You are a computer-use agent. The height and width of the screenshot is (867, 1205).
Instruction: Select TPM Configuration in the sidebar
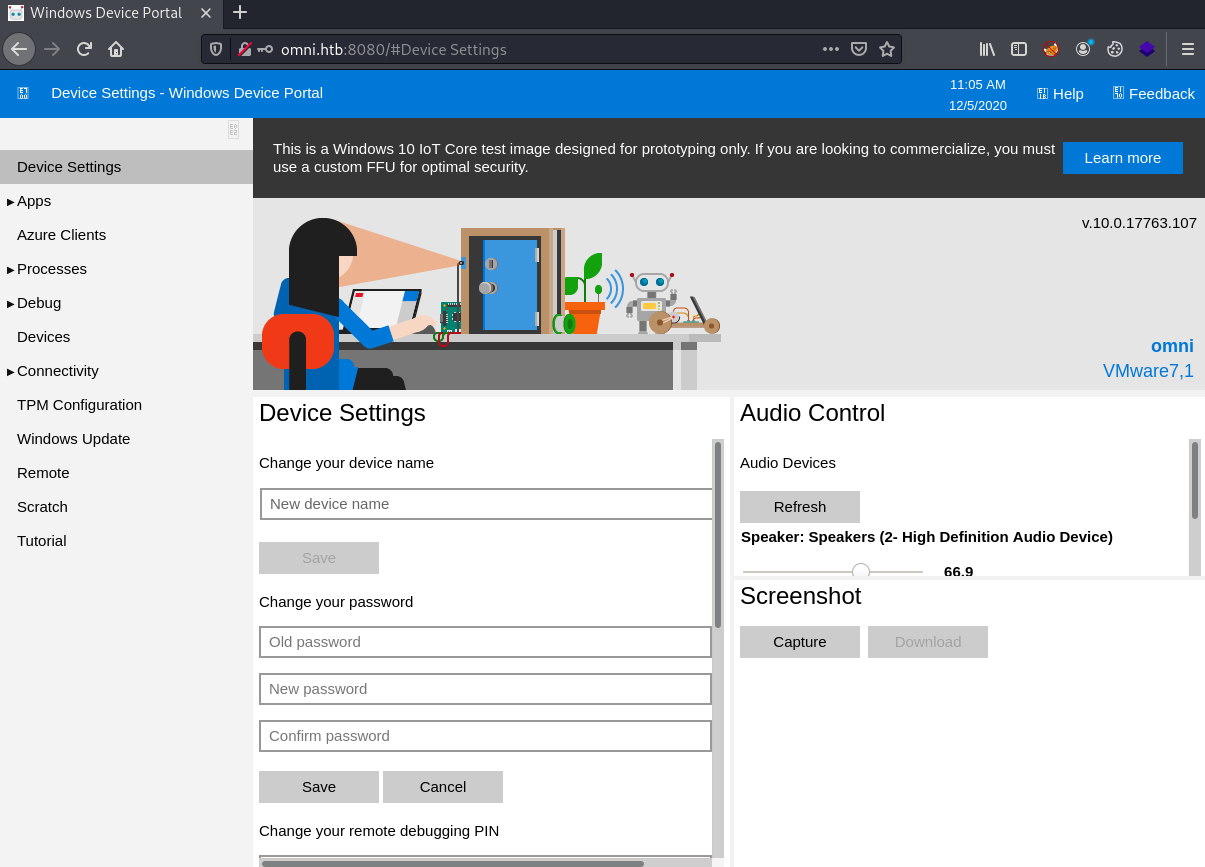79,405
